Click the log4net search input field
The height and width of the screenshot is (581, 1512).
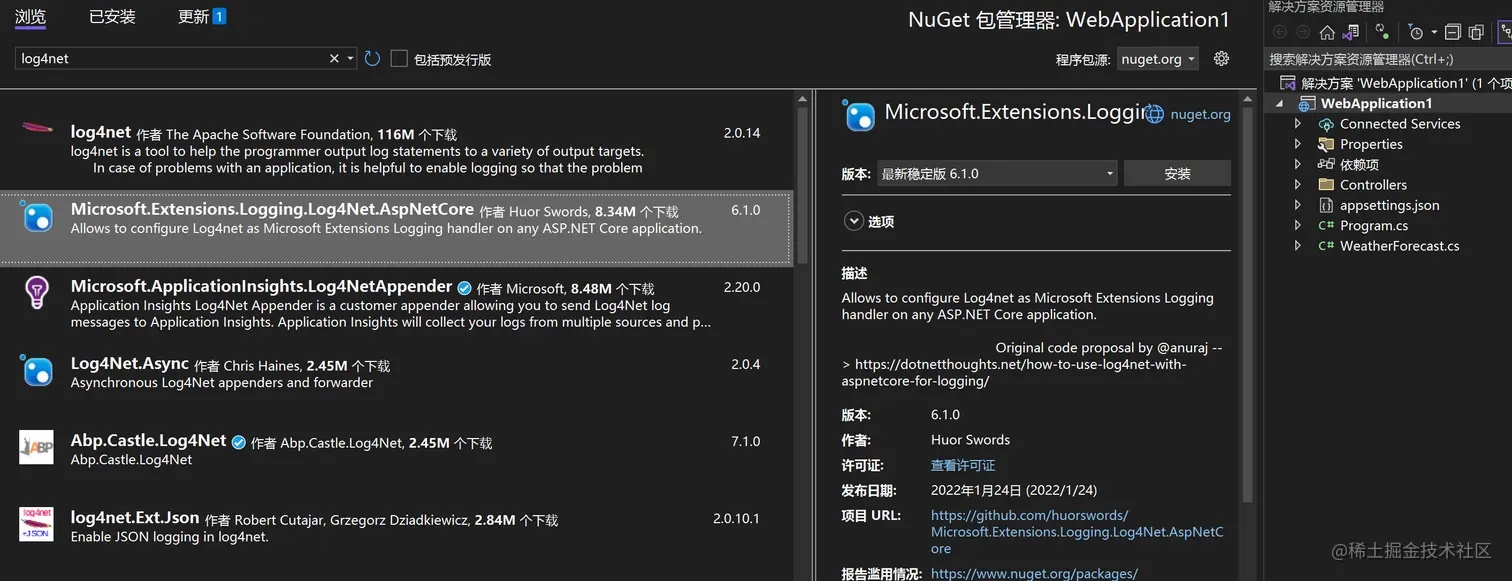point(172,59)
